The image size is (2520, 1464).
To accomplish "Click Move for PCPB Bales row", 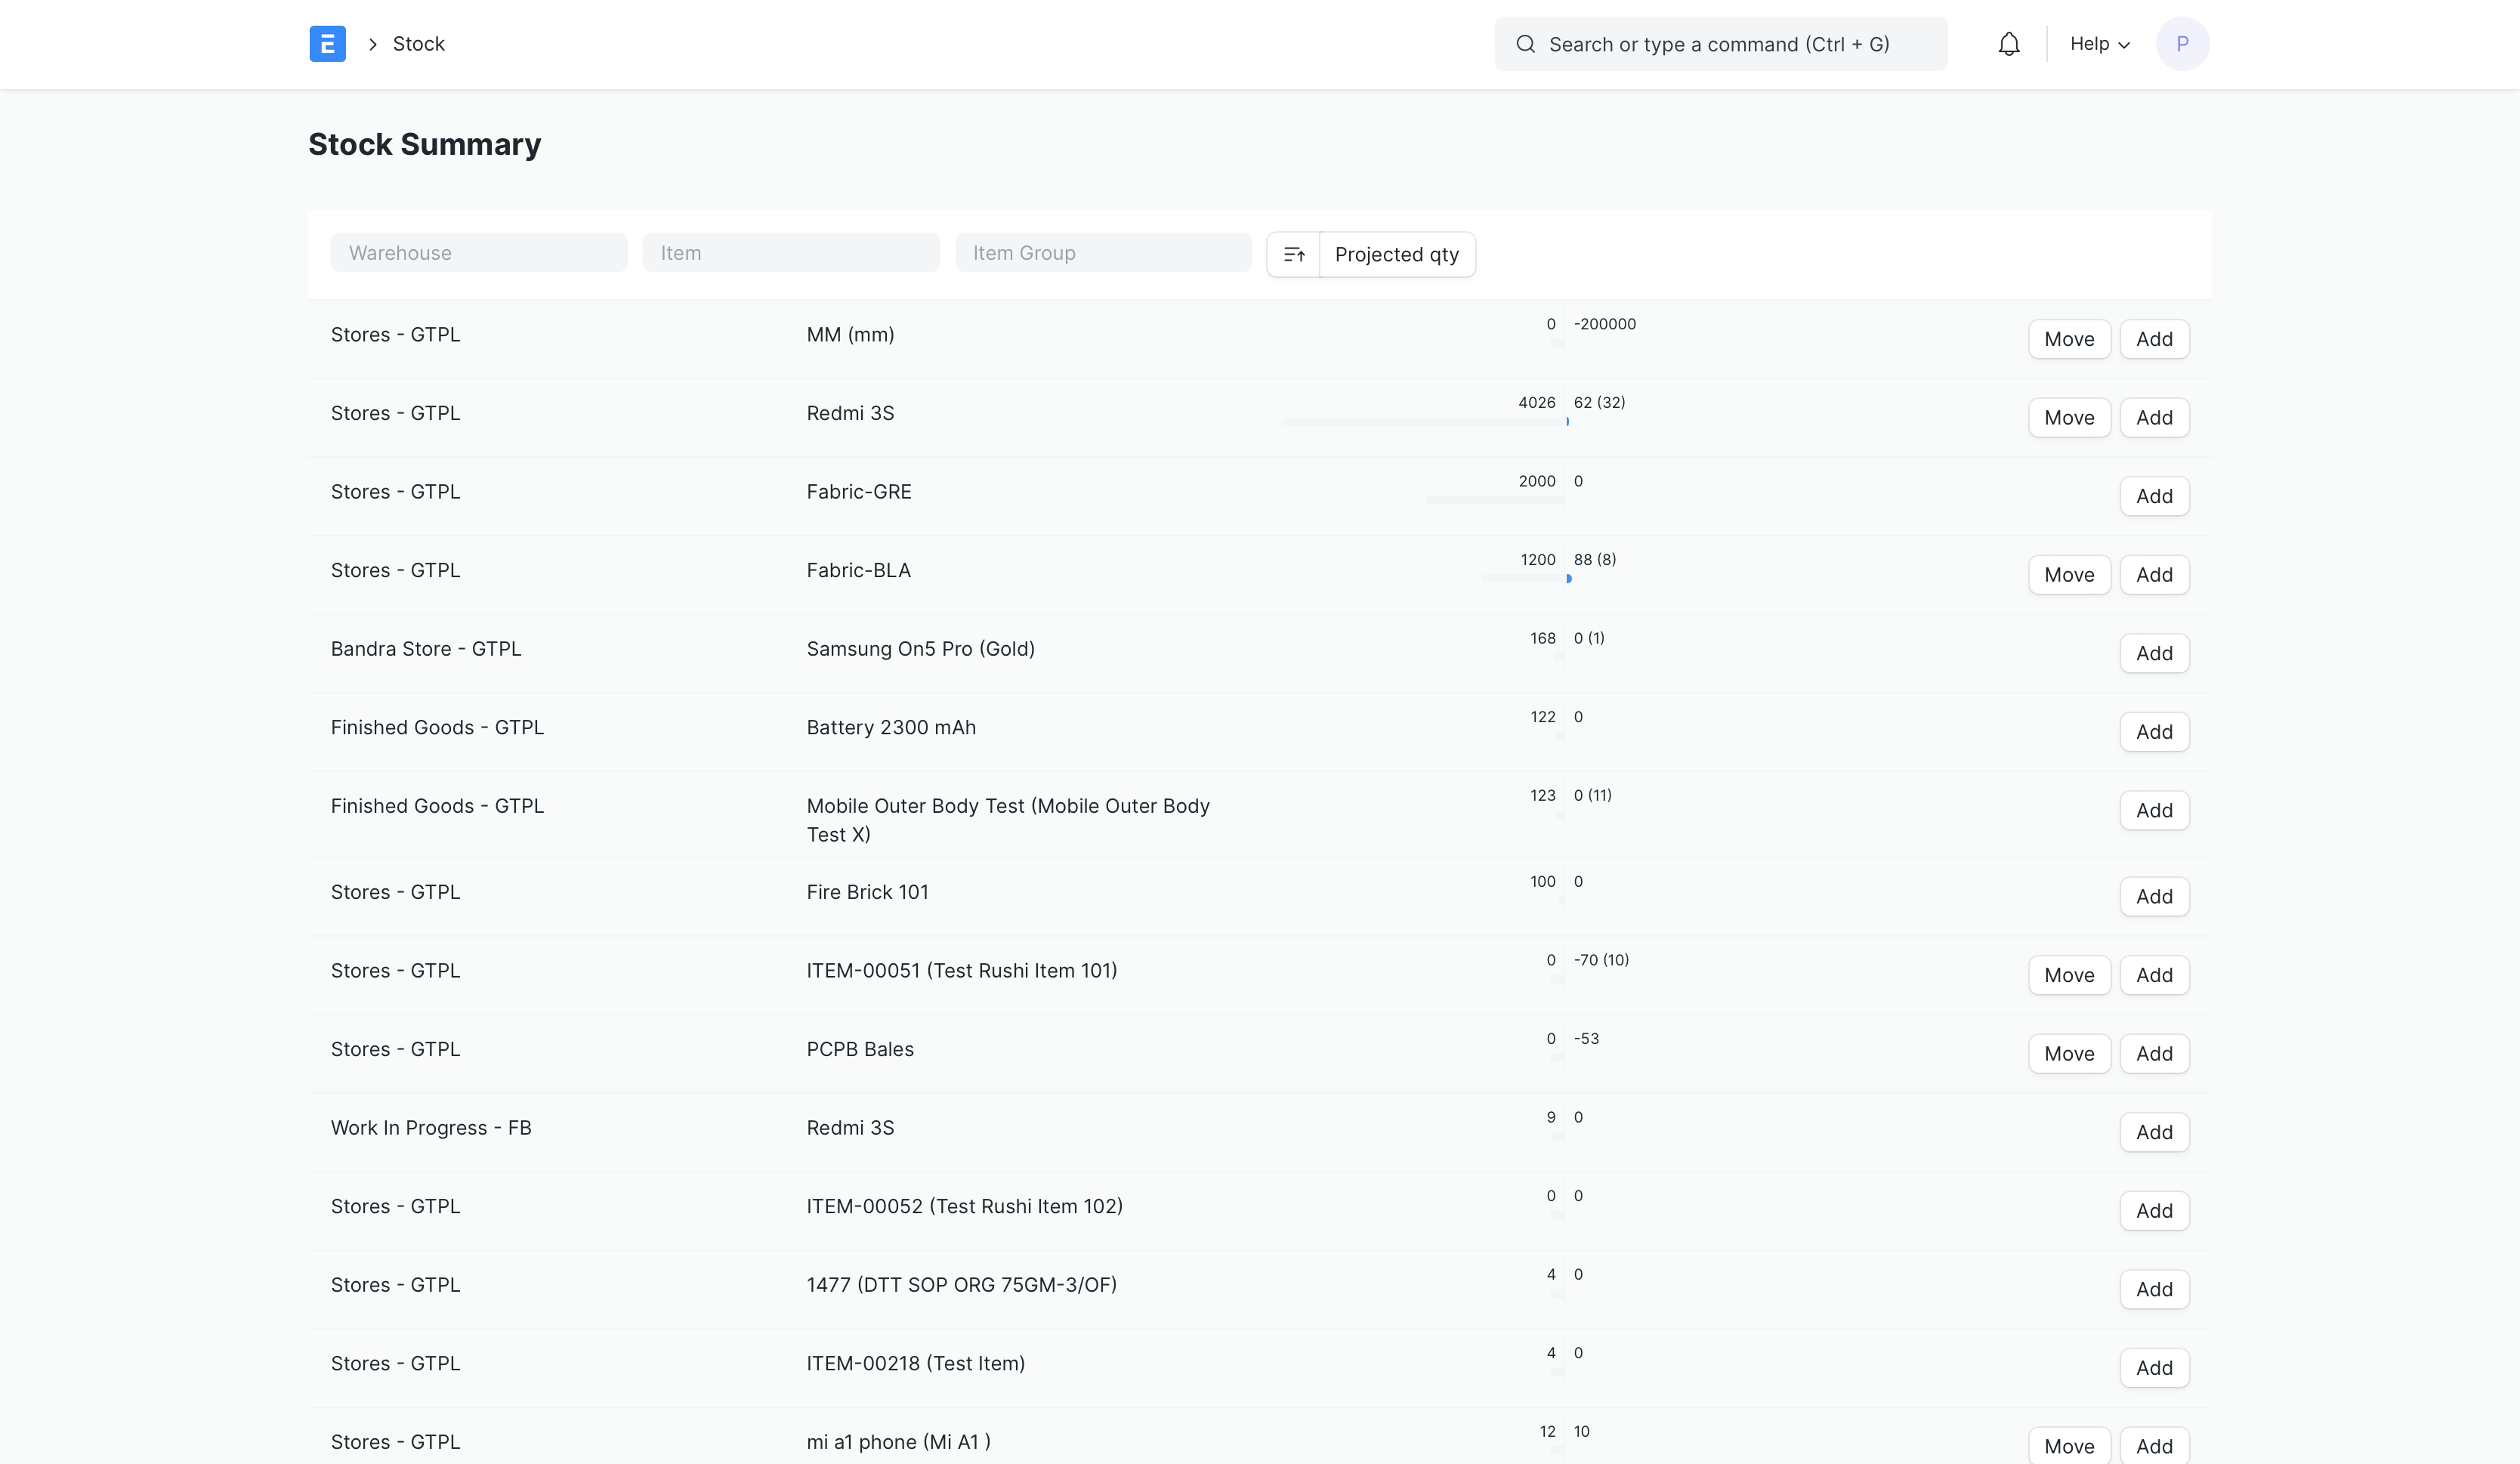I will tap(2068, 1054).
